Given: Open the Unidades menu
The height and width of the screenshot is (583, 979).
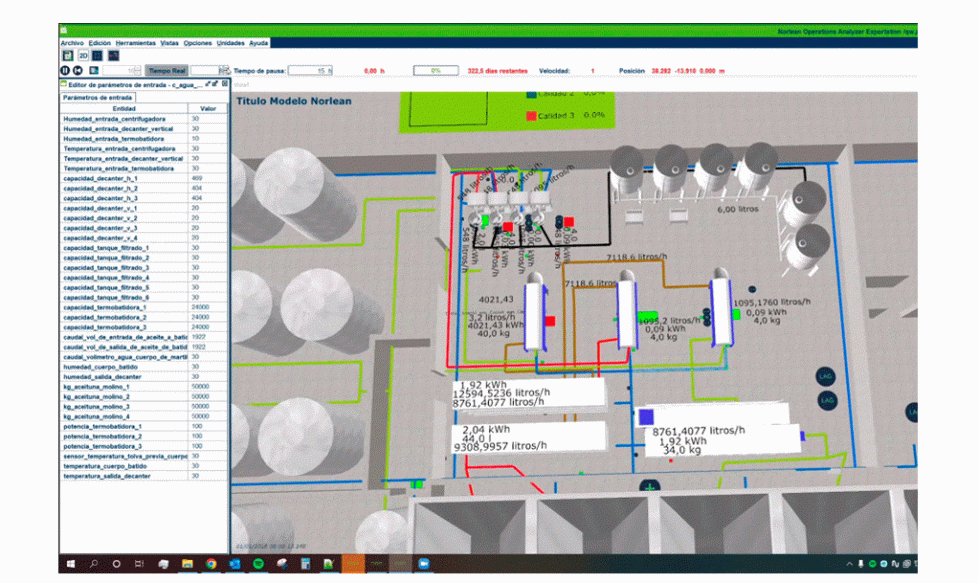Looking at the screenshot, I should tap(230, 43).
